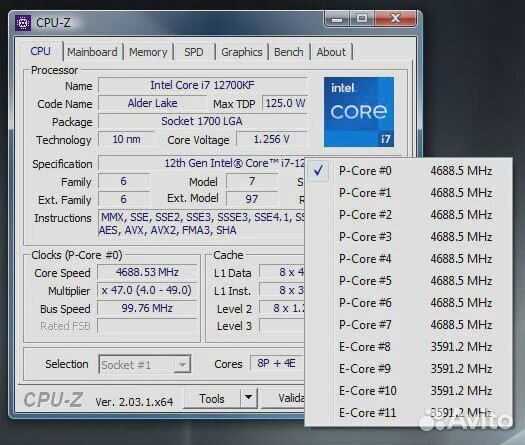Open the SPD tab

point(194,52)
